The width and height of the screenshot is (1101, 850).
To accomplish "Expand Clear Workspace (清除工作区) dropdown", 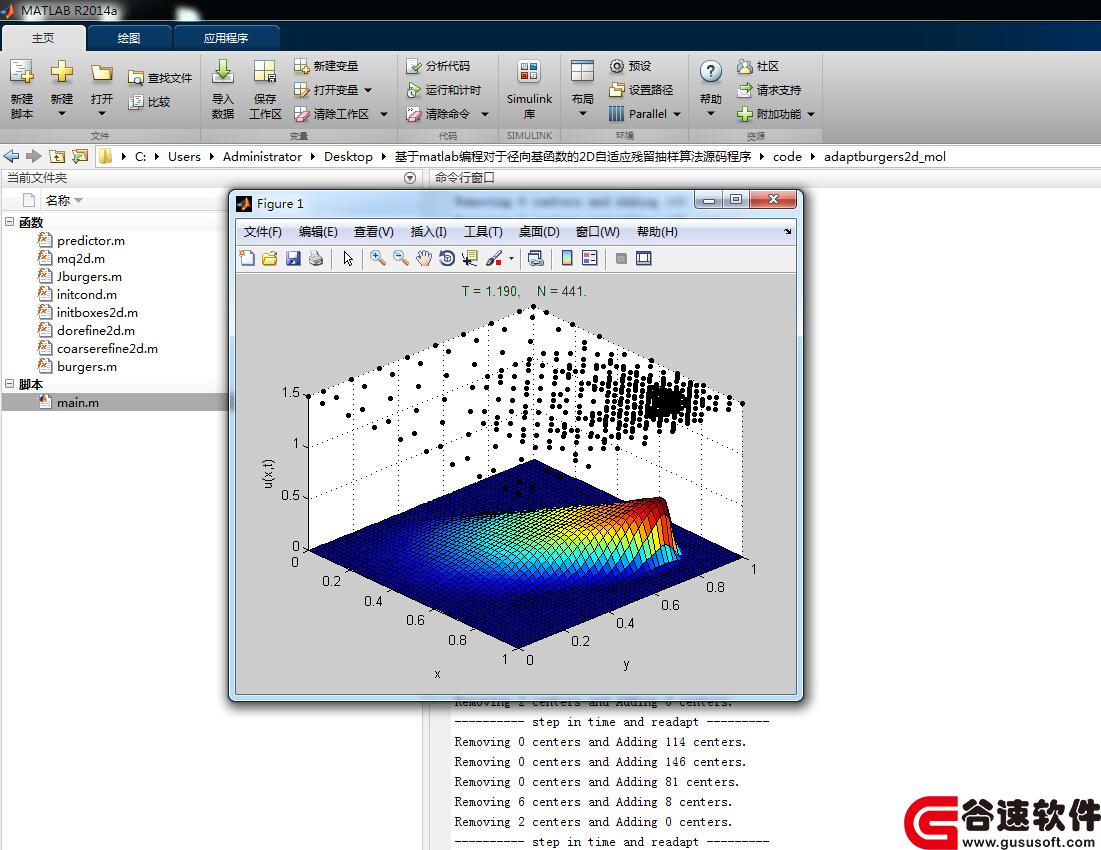I will [x=384, y=114].
